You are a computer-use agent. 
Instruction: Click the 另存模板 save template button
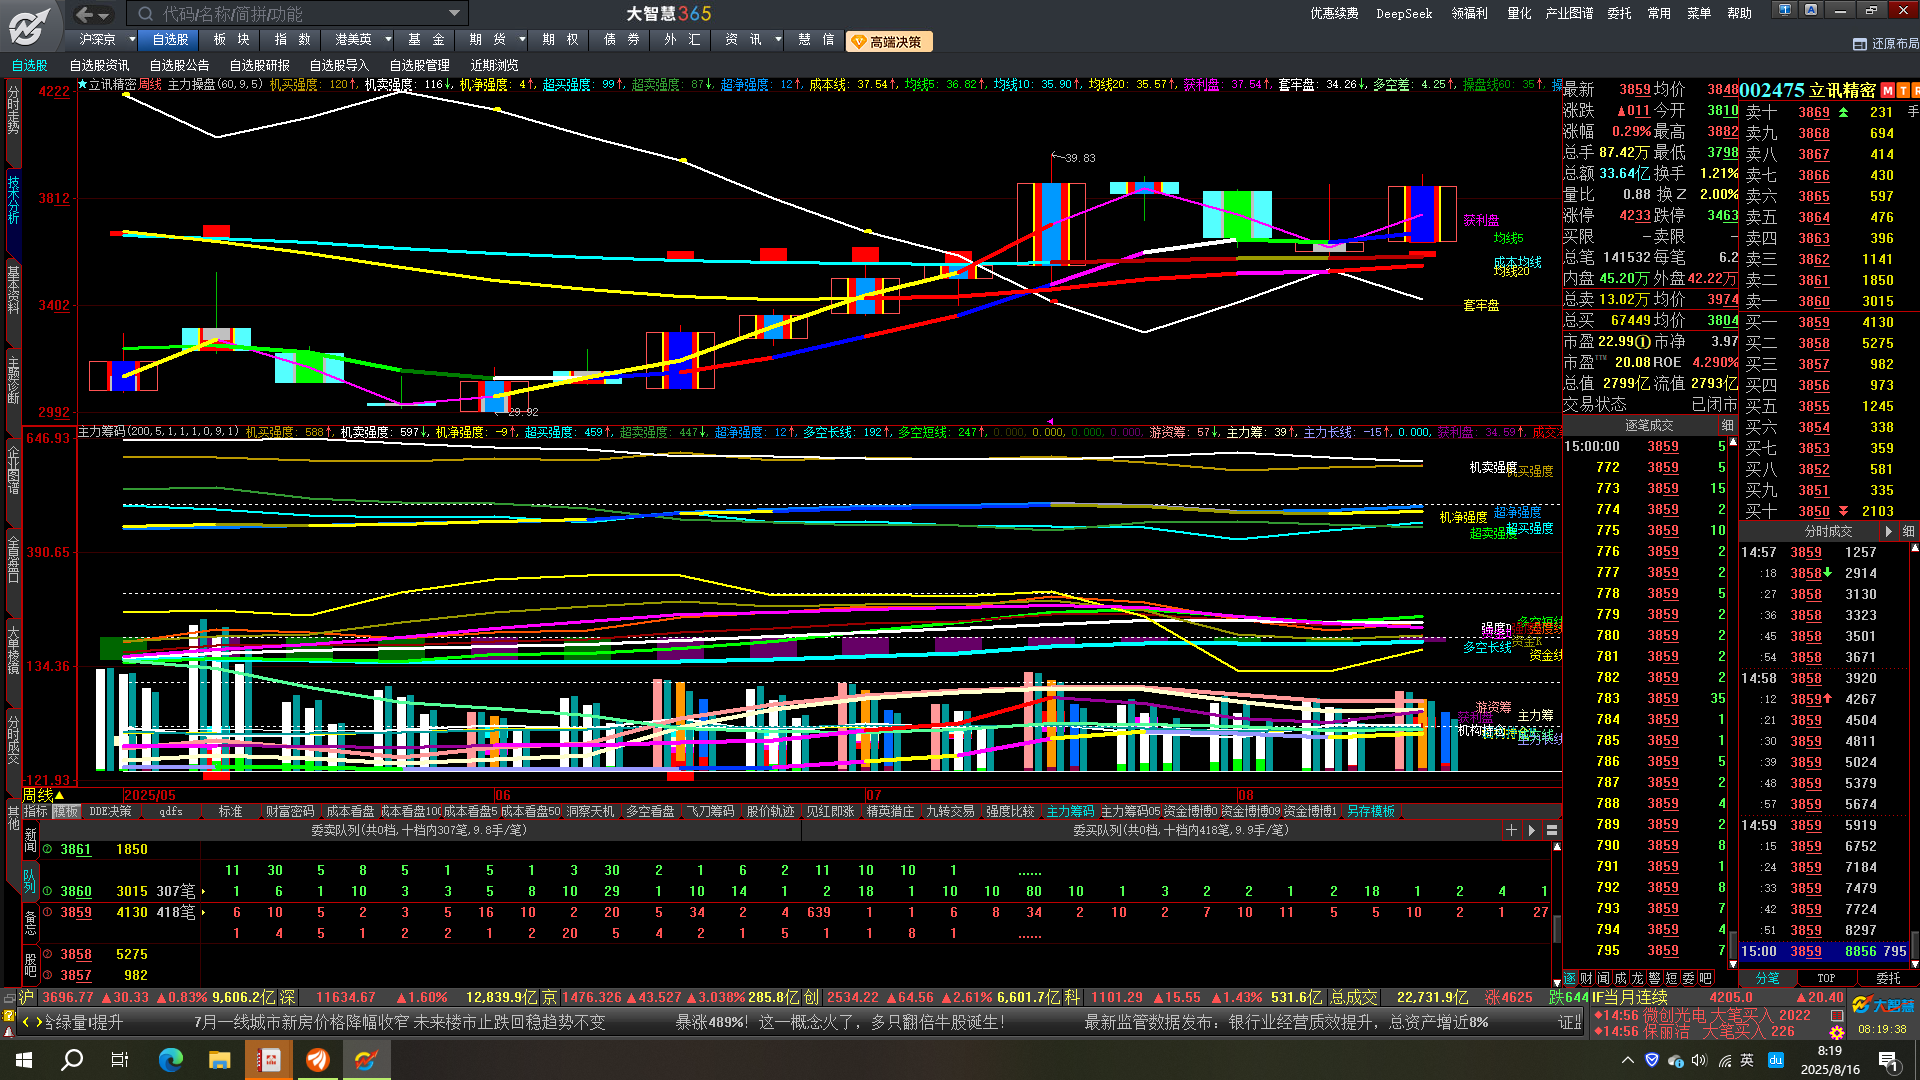1370,812
